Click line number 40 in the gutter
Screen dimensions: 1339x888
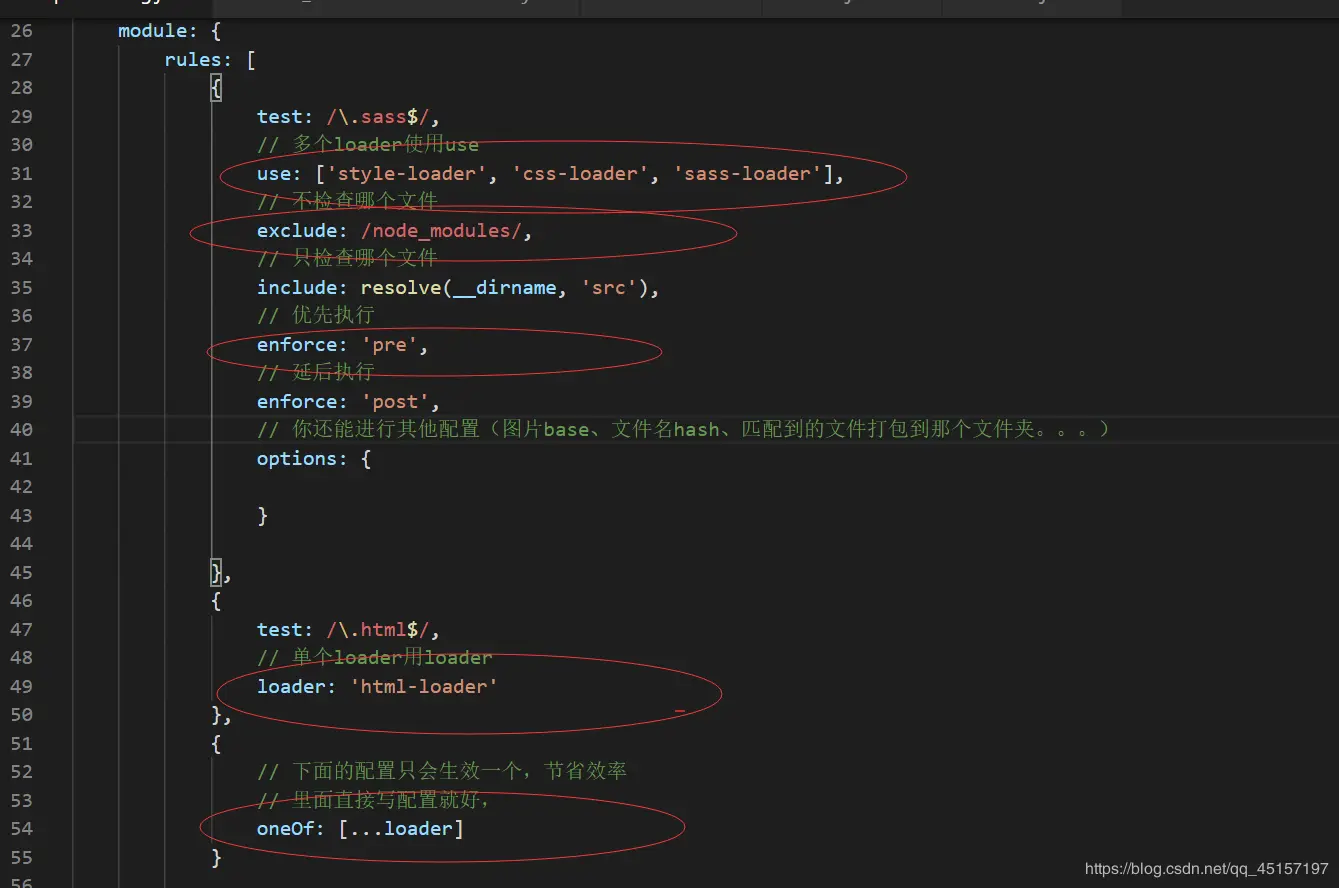[x=21, y=430]
